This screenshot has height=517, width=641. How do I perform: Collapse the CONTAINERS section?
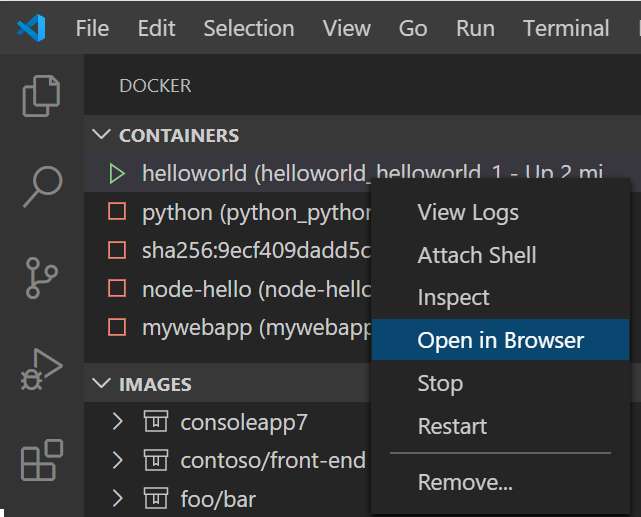coord(101,134)
